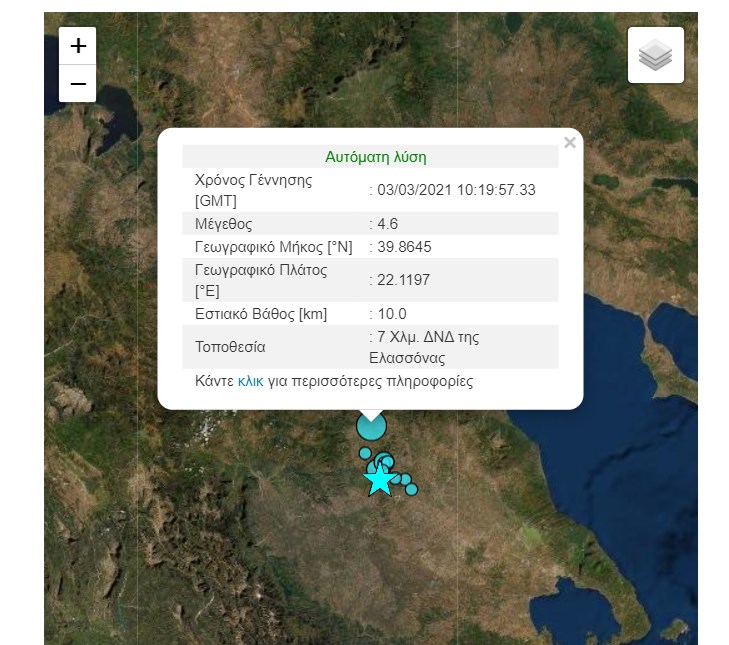Select the rightmost small teal earthquake circle
The image size is (729, 645).
[411, 489]
